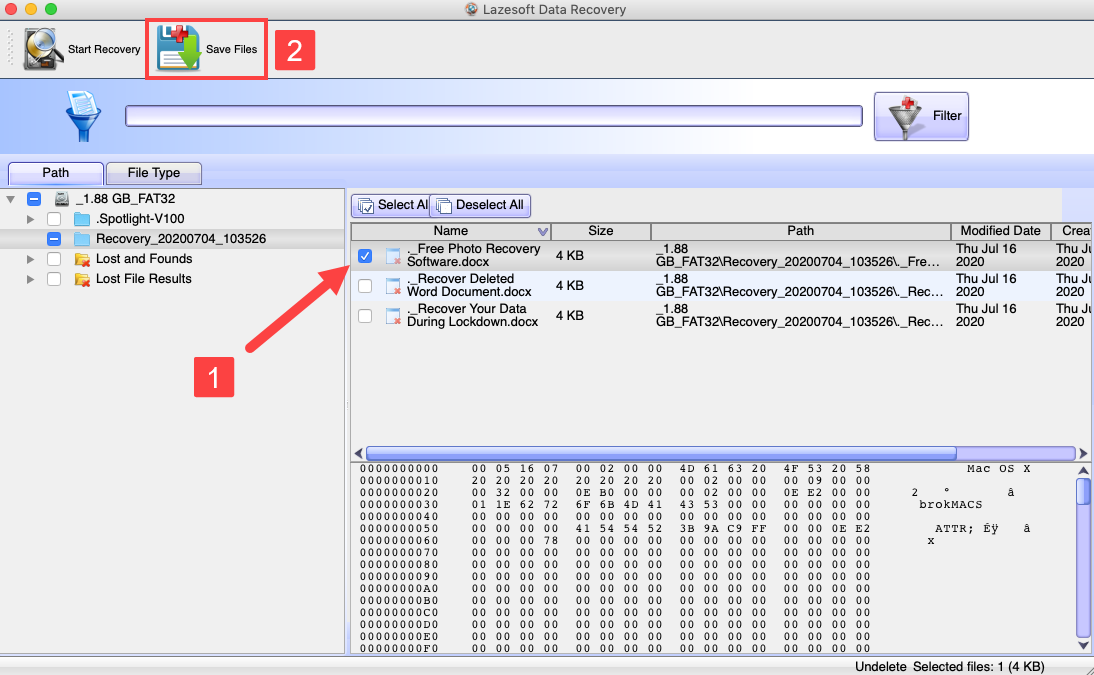Check the Recover Your Data During Lockdown.docx checkbox

[x=365, y=316]
